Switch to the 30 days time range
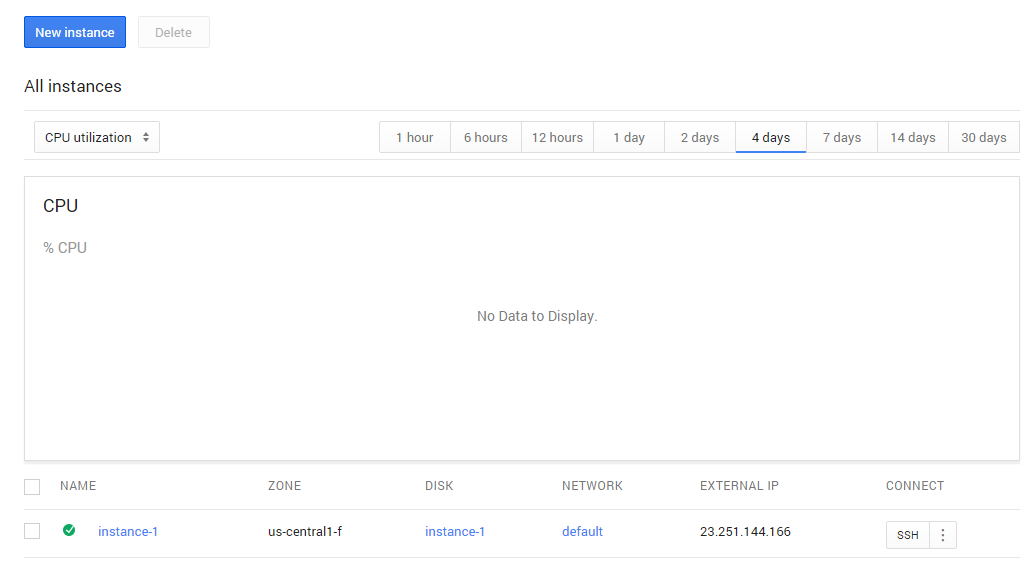1032x585 pixels. tap(984, 138)
